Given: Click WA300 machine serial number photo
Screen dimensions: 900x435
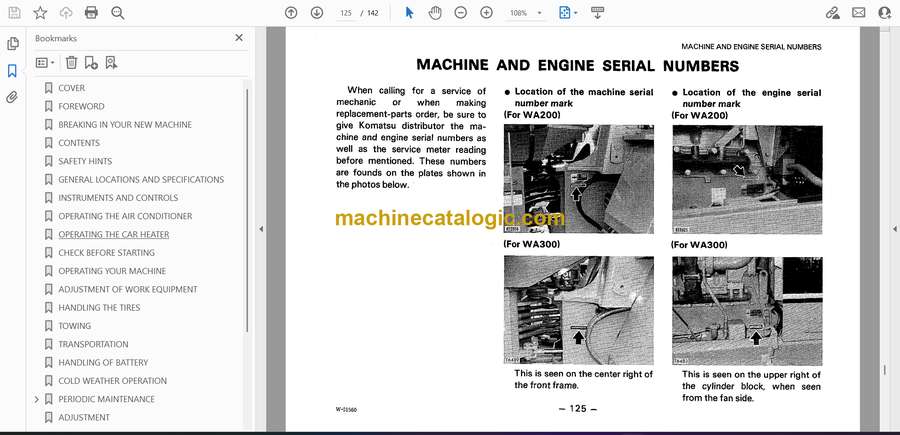Looking at the screenshot, I should click(579, 310).
